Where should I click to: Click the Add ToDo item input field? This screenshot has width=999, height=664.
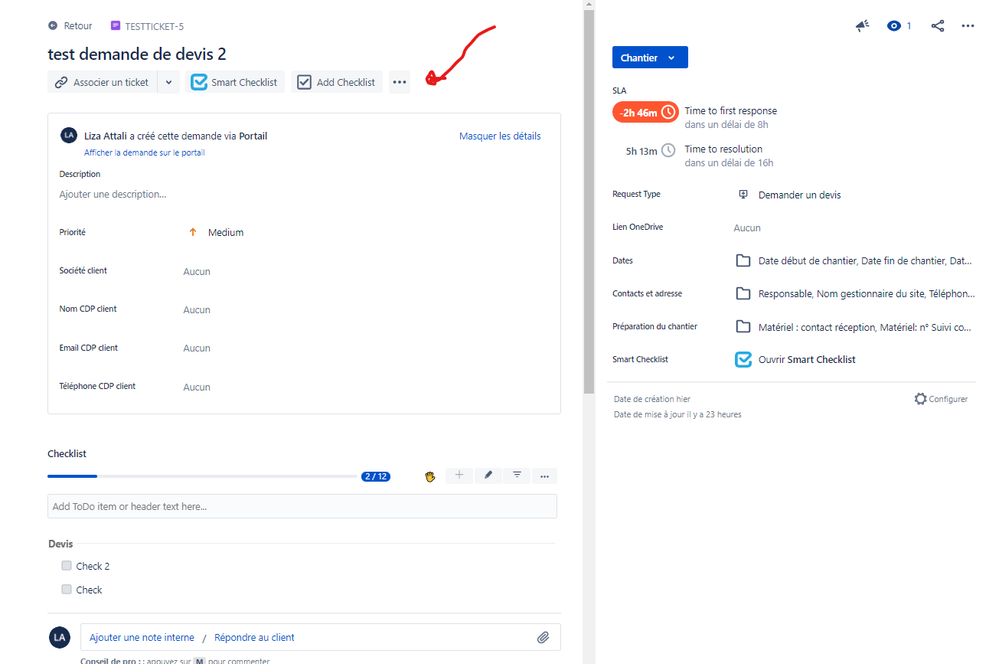pos(302,507)
